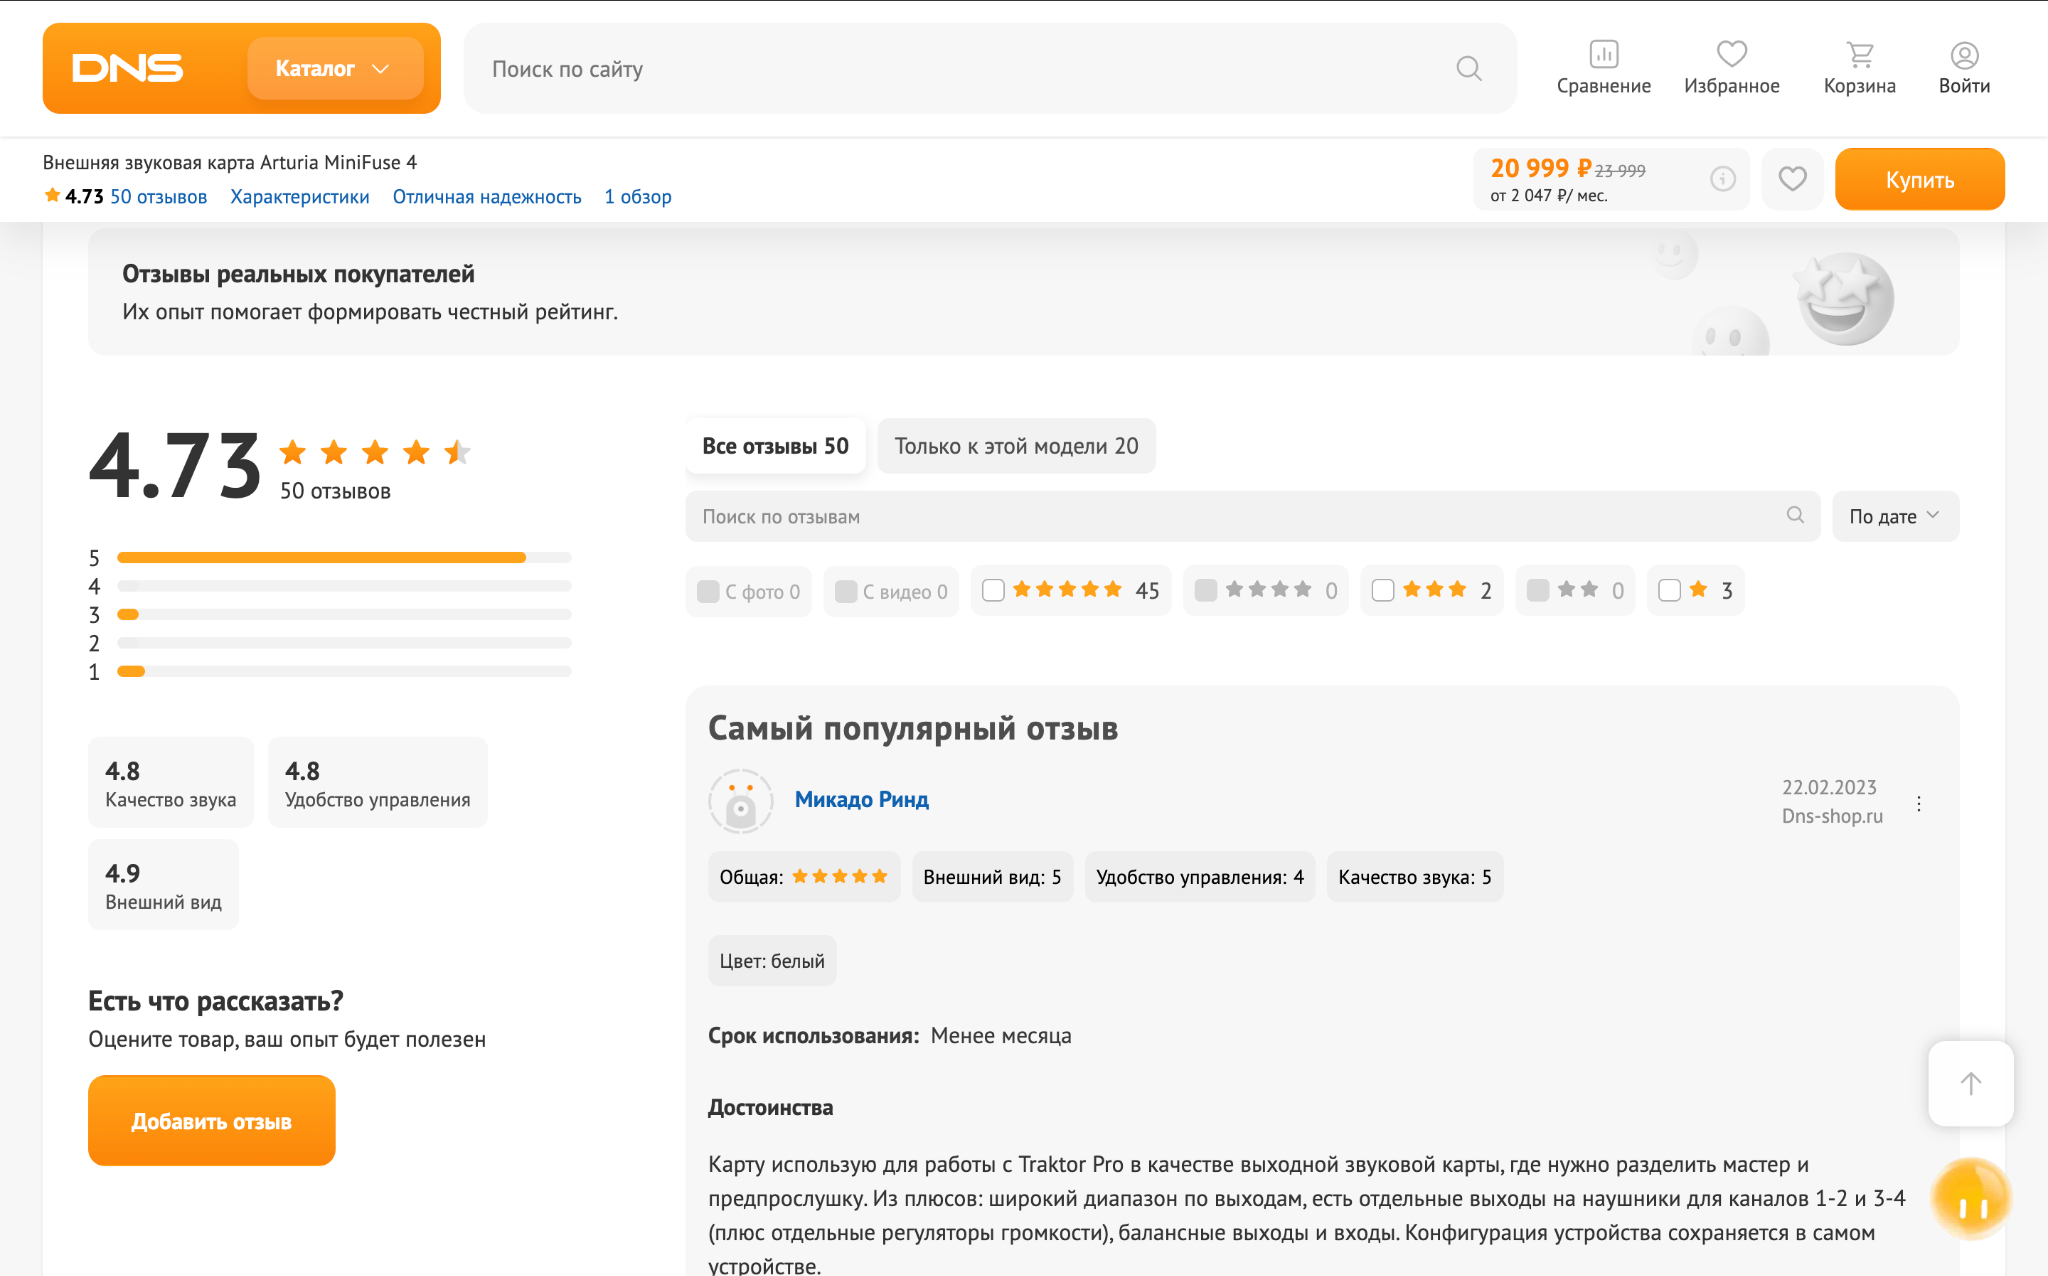Click the 1-star rating distribution bar

tap(344, 671)
